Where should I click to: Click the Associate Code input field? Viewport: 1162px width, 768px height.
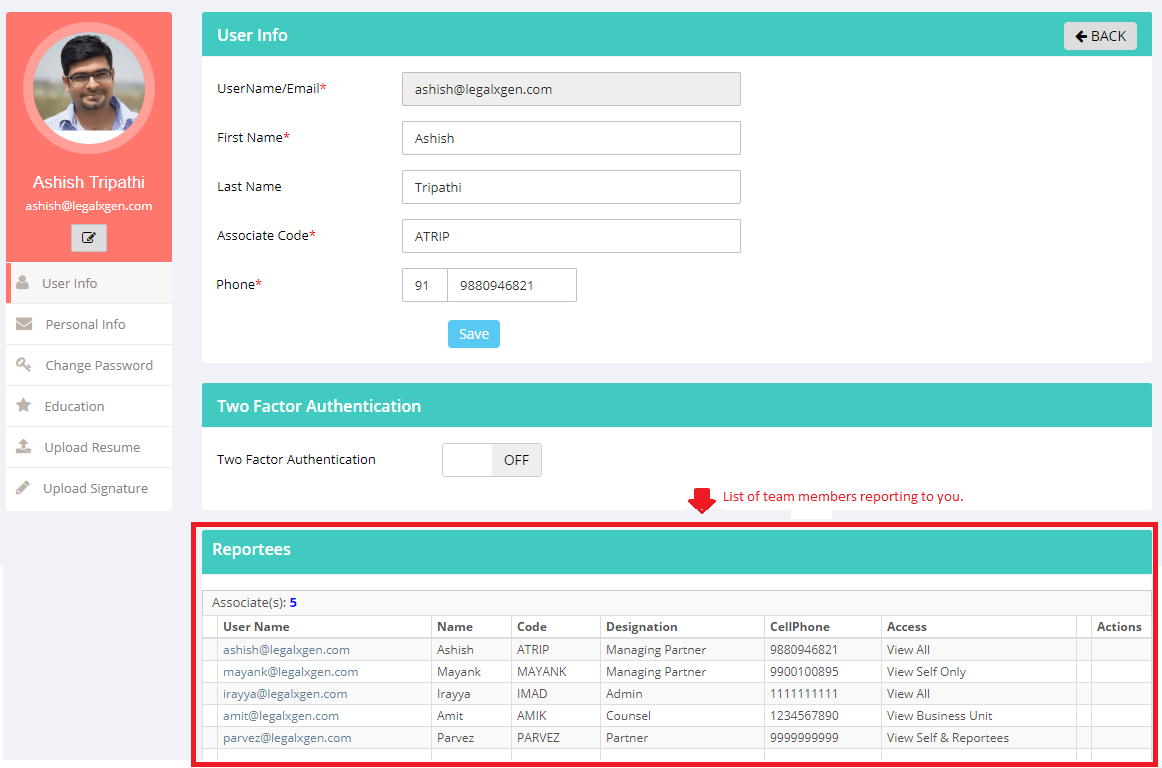click(570, 236)
